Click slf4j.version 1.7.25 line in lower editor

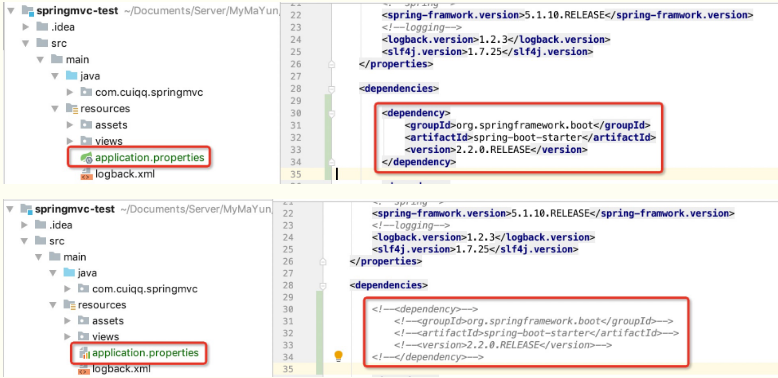pos(475,249)
